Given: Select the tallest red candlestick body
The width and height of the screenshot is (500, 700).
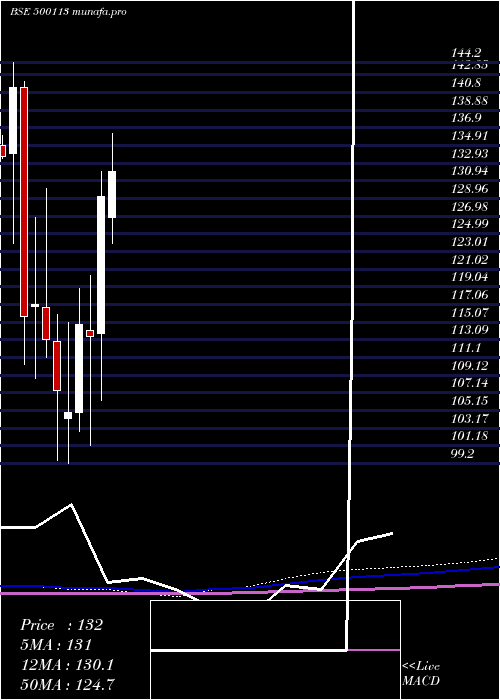Looking at the screenshot, I should 24,202.
